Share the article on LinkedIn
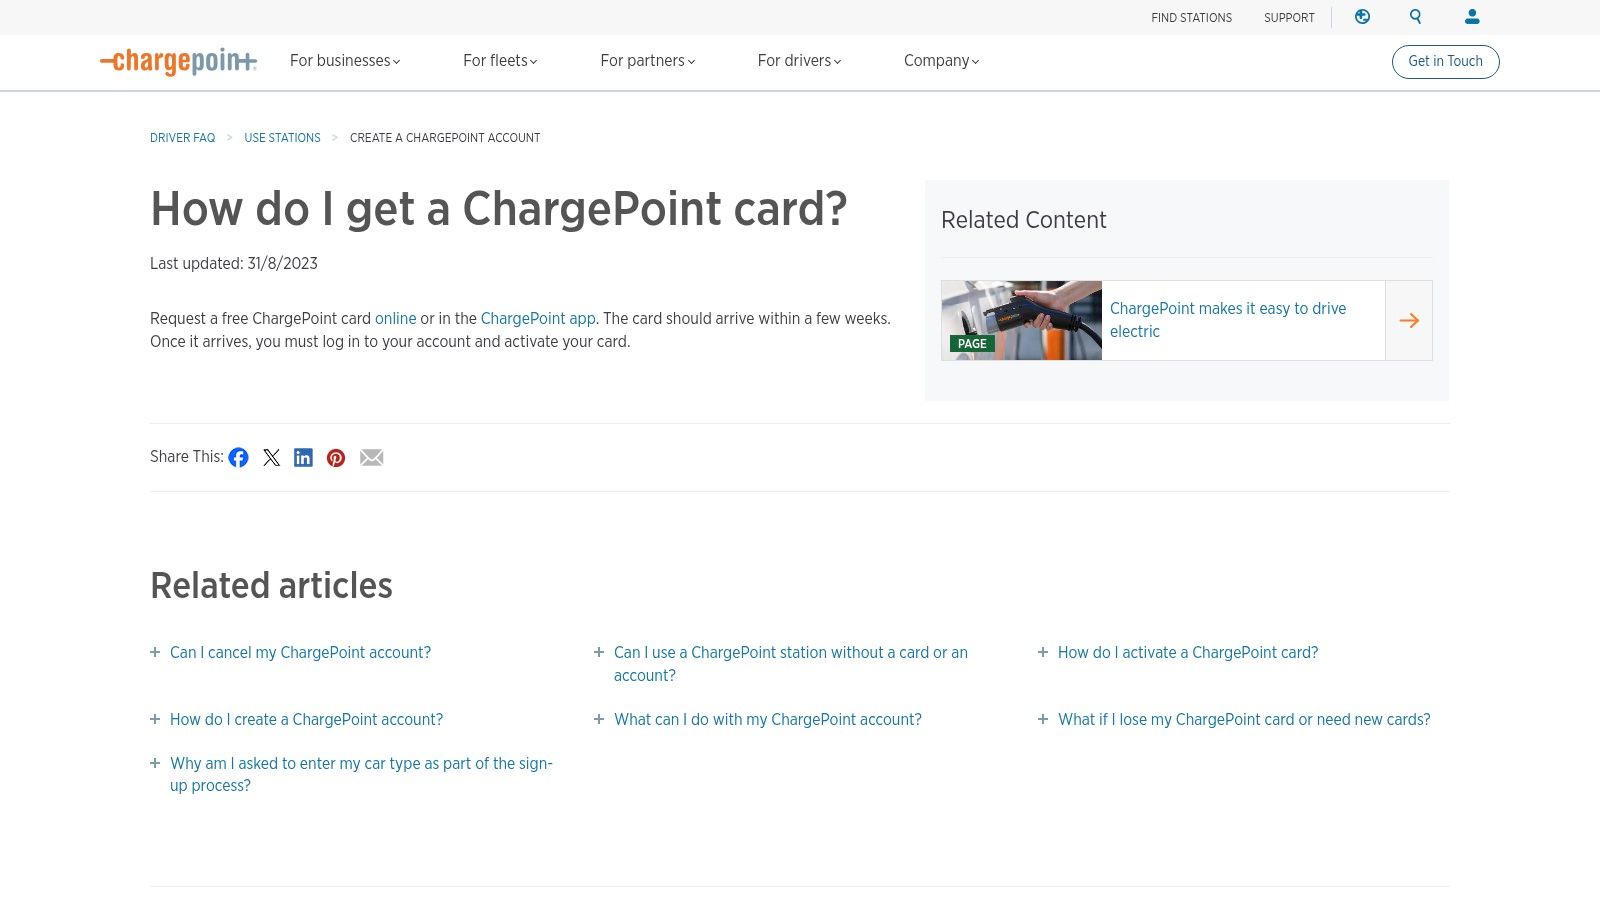Viewport: 1600px width, 900px height. (303, 457)
